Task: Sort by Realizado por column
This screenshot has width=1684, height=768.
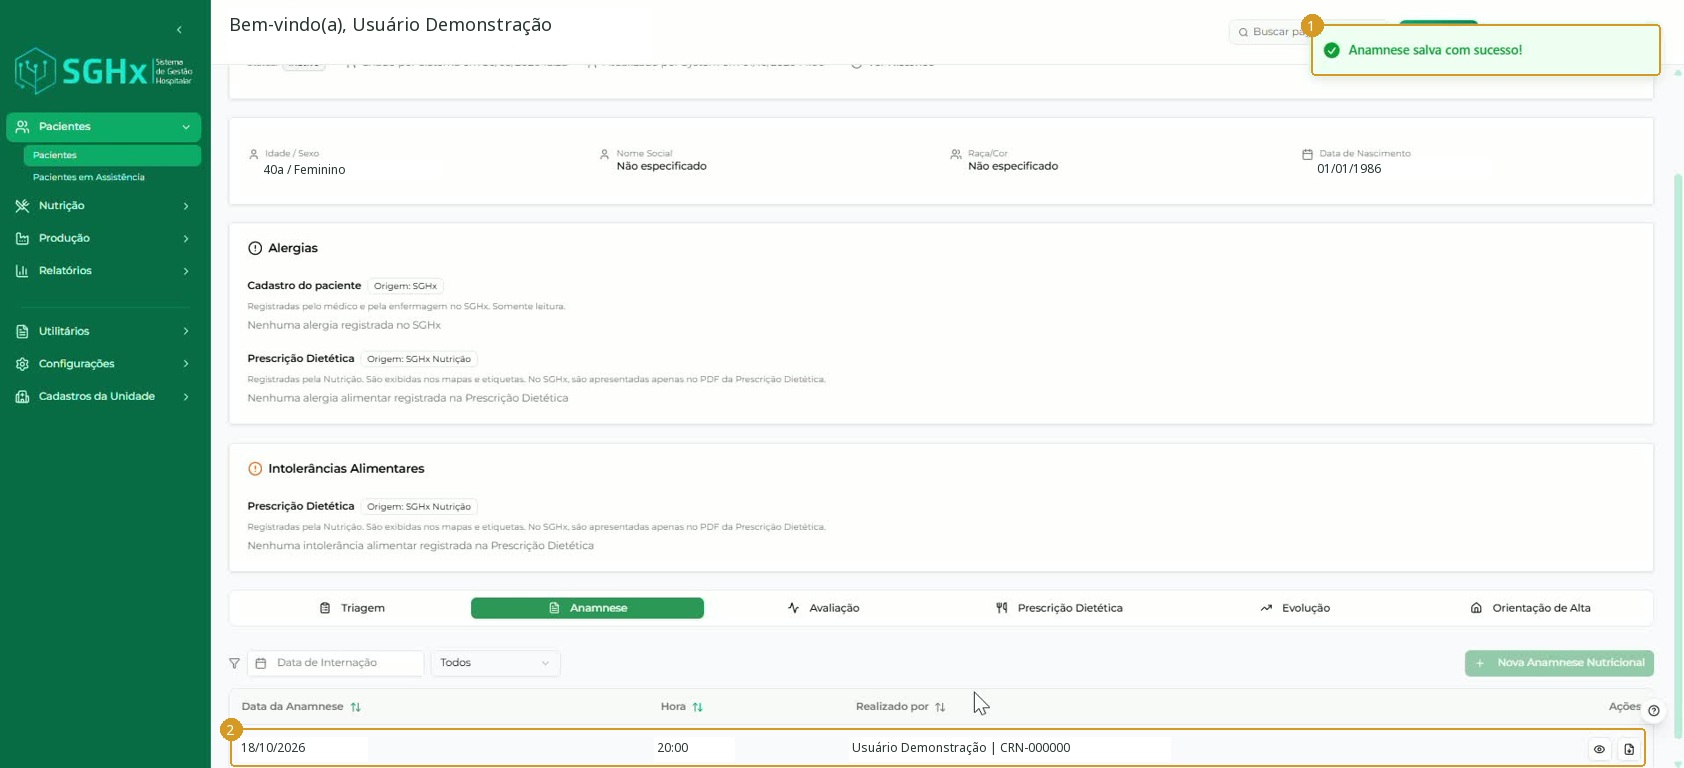Action: (901, 707)
